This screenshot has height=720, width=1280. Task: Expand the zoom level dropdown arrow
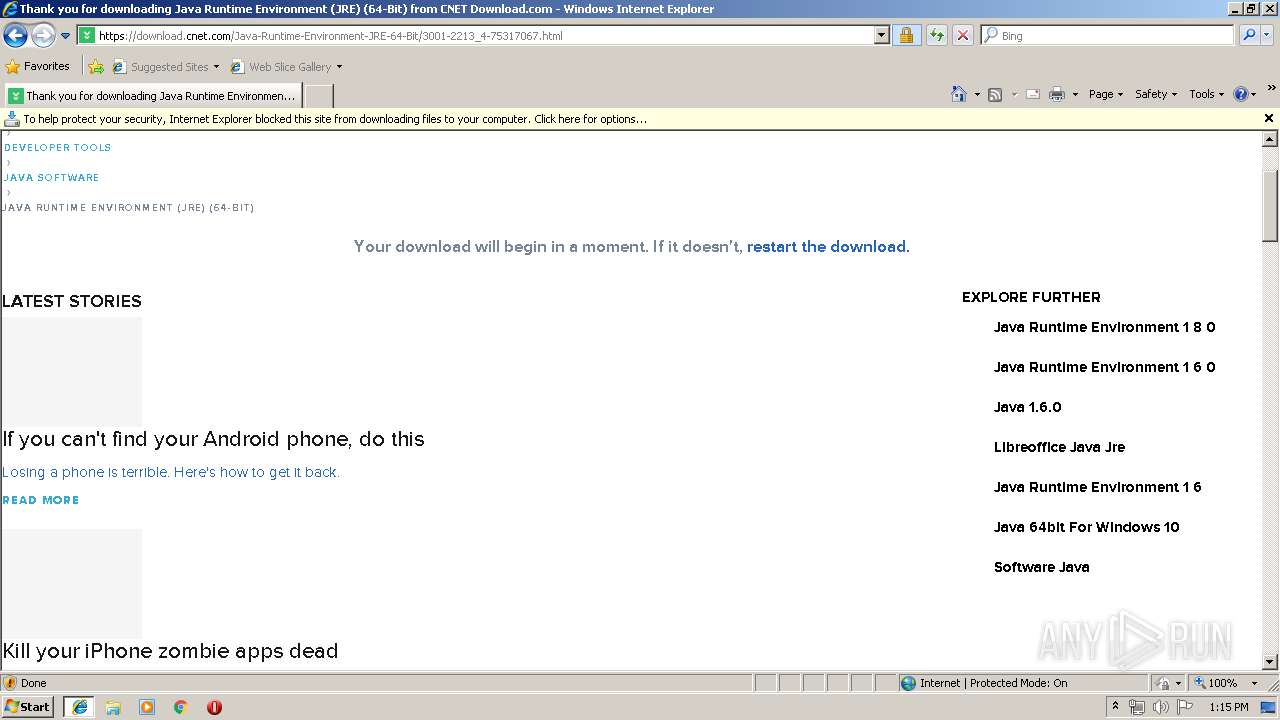coord(1254,683)
